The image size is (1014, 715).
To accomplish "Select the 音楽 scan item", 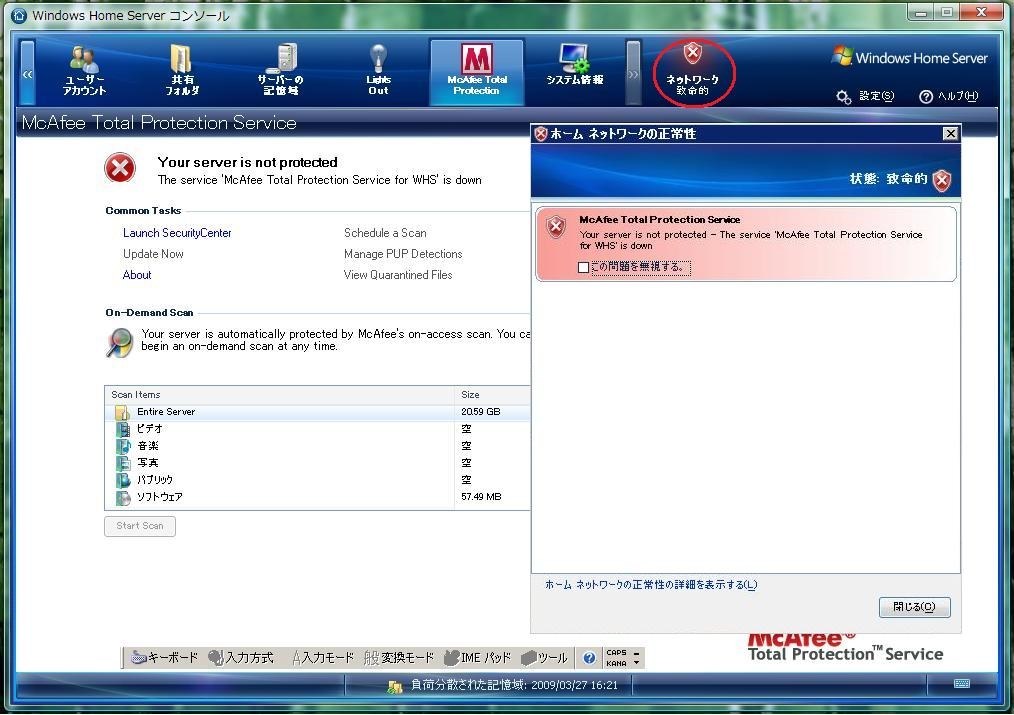I will coord(318,446).
